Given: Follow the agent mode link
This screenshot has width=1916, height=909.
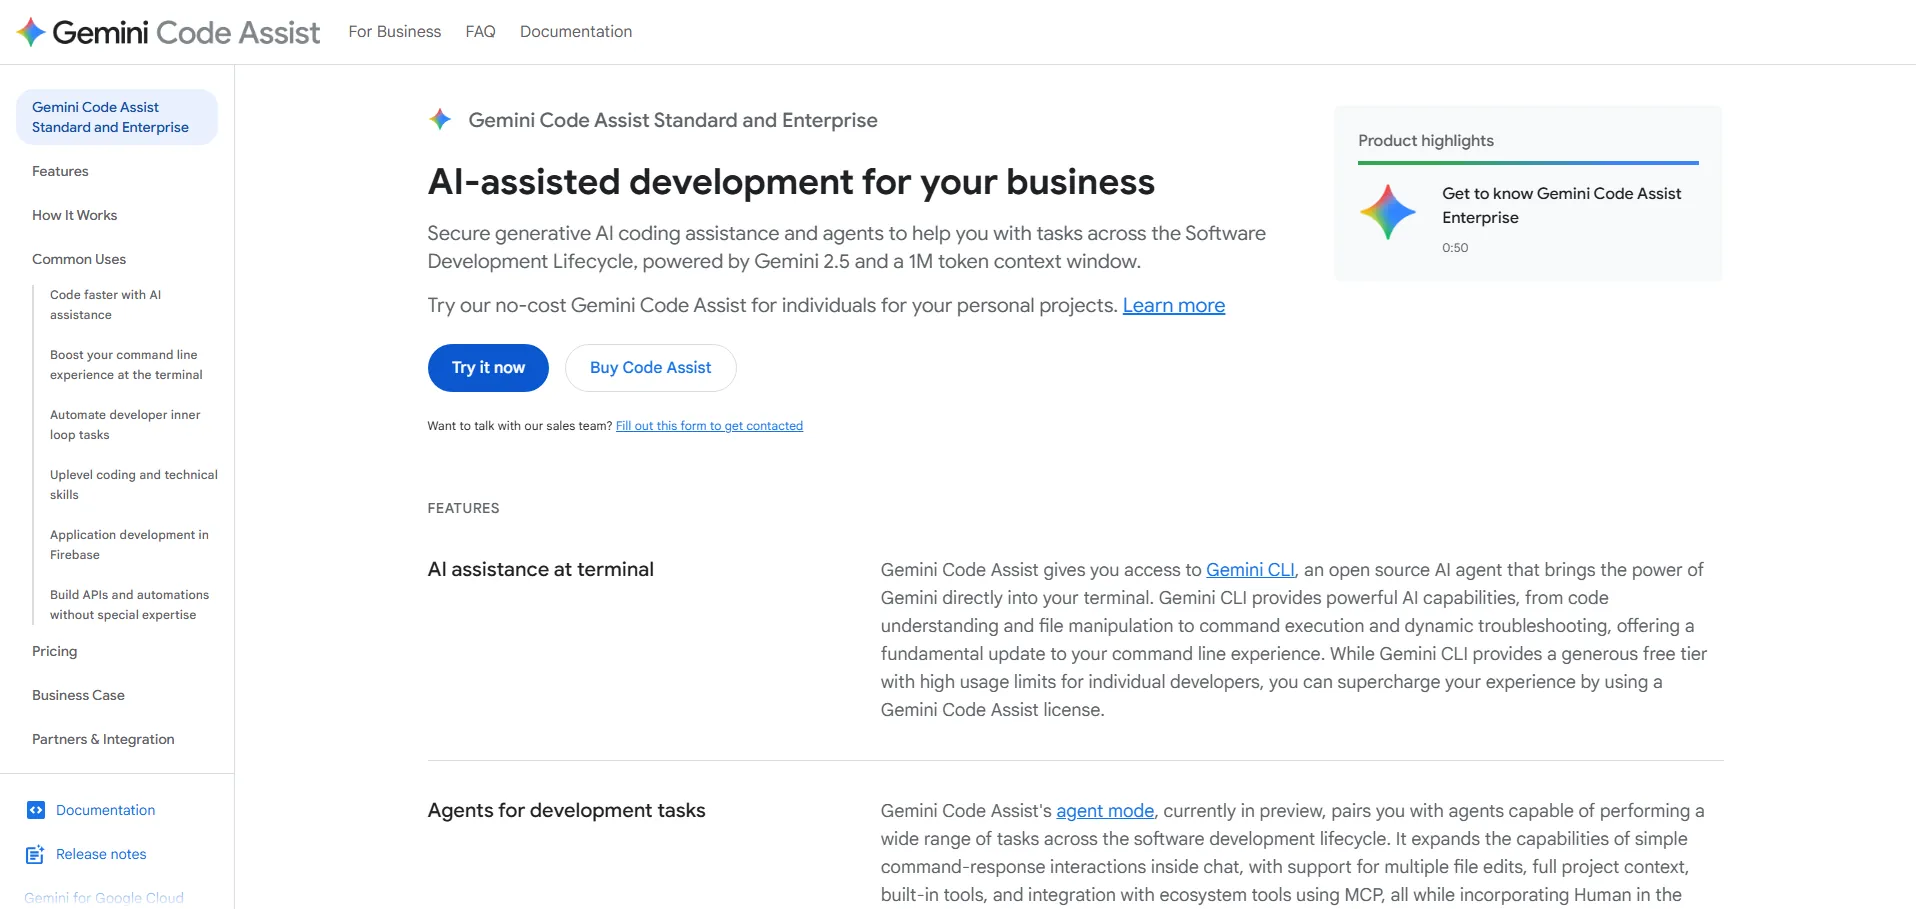Looking at the screenshot, I should tap(1105, 811).
